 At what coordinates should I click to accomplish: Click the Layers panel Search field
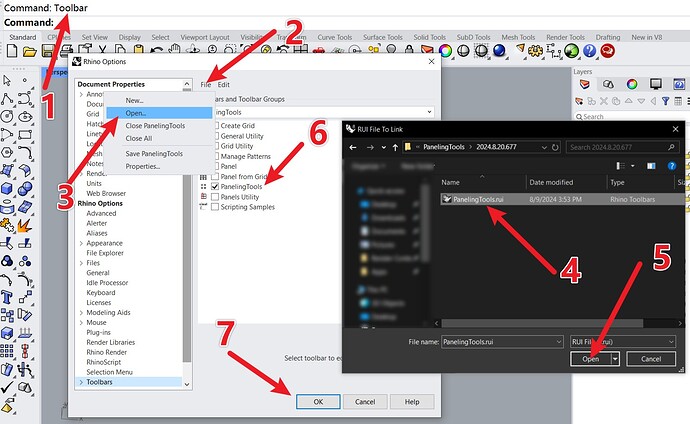(632, 117)
